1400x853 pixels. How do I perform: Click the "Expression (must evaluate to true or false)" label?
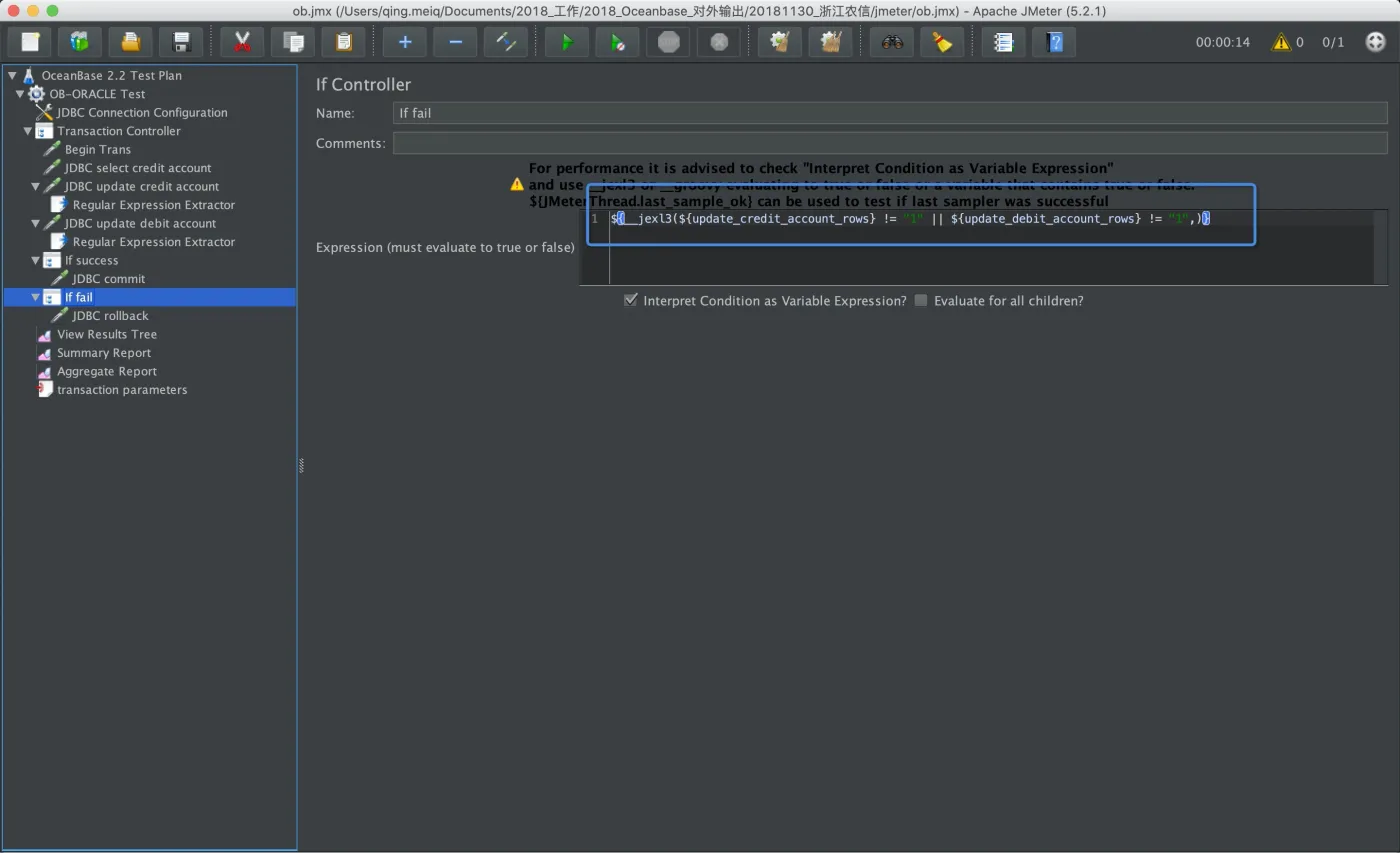click(x=445, y=247)
